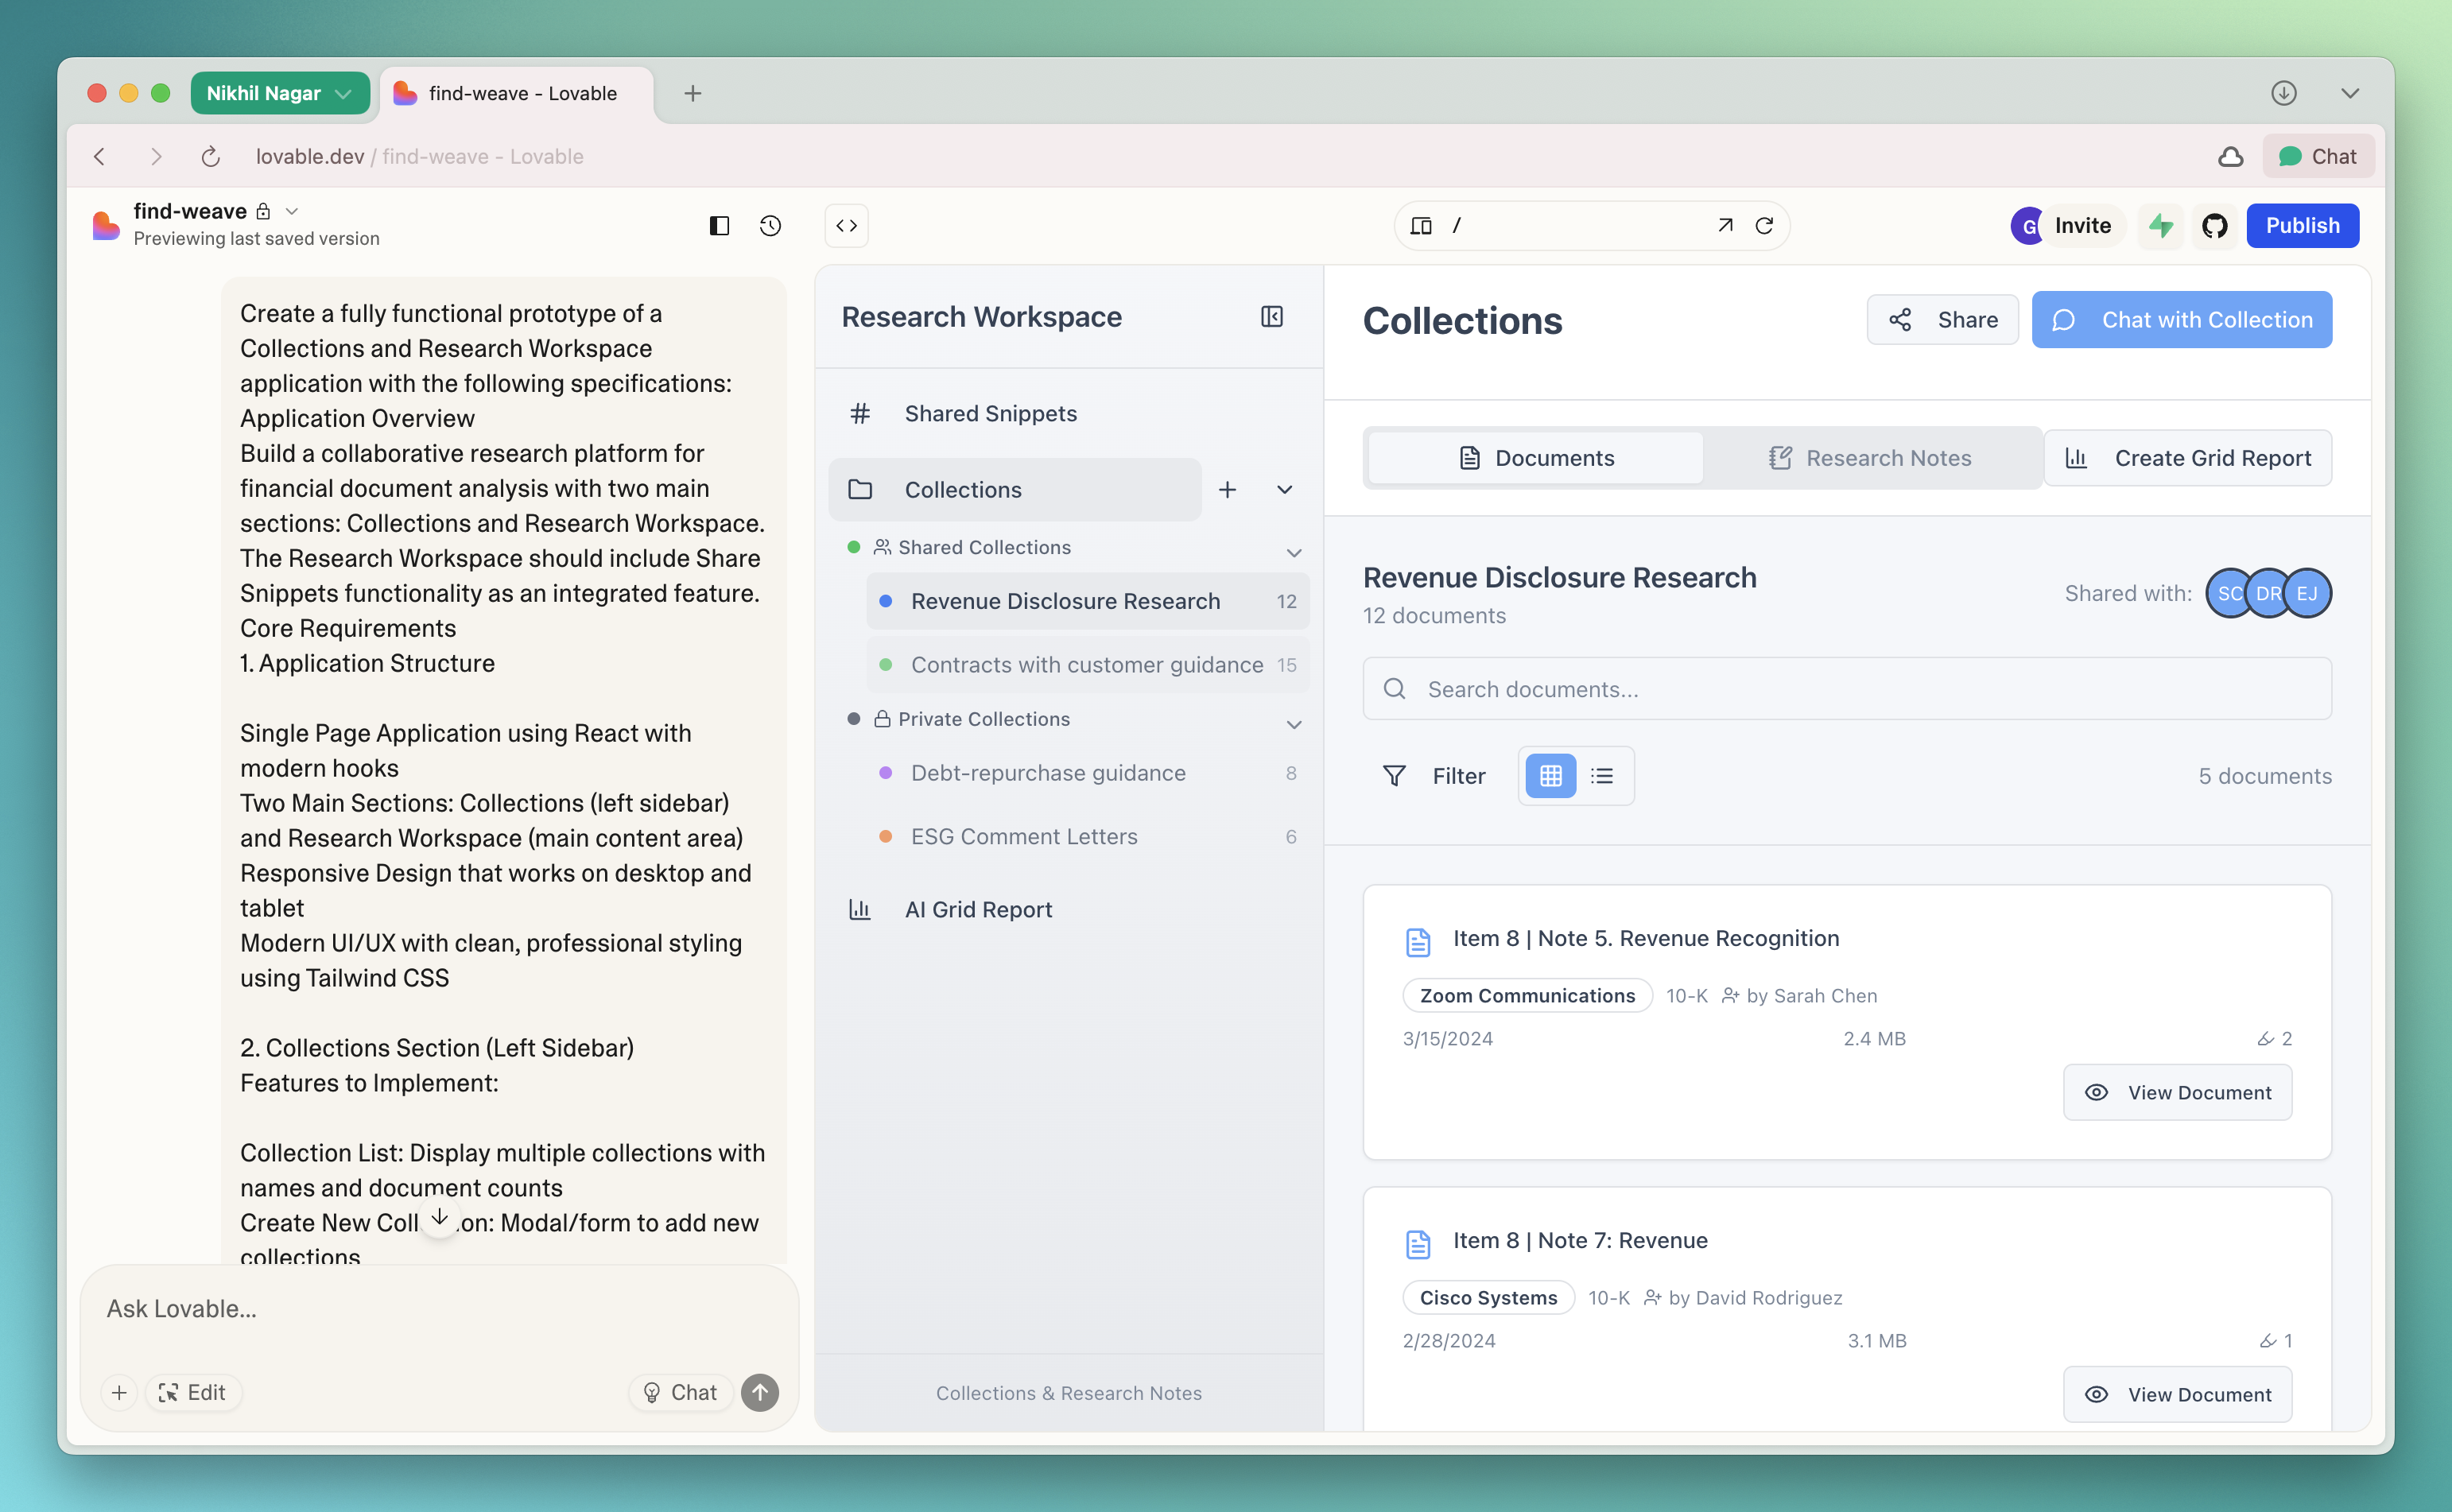Open the version history clock icon
Viewport: 2452px width, 1512px height.
[769, 226]
